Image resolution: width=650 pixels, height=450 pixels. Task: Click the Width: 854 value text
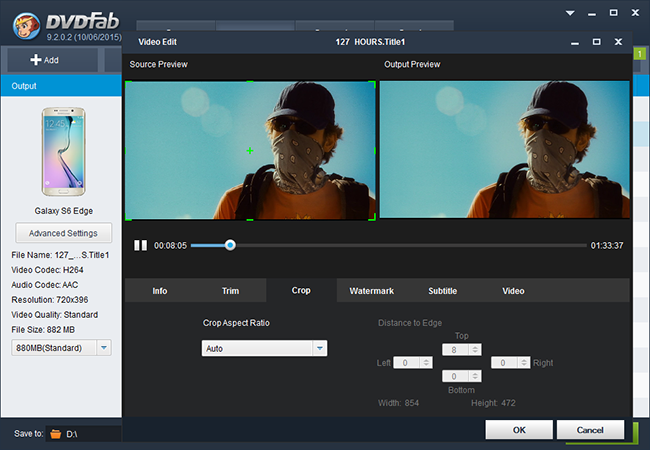point(398,403)
